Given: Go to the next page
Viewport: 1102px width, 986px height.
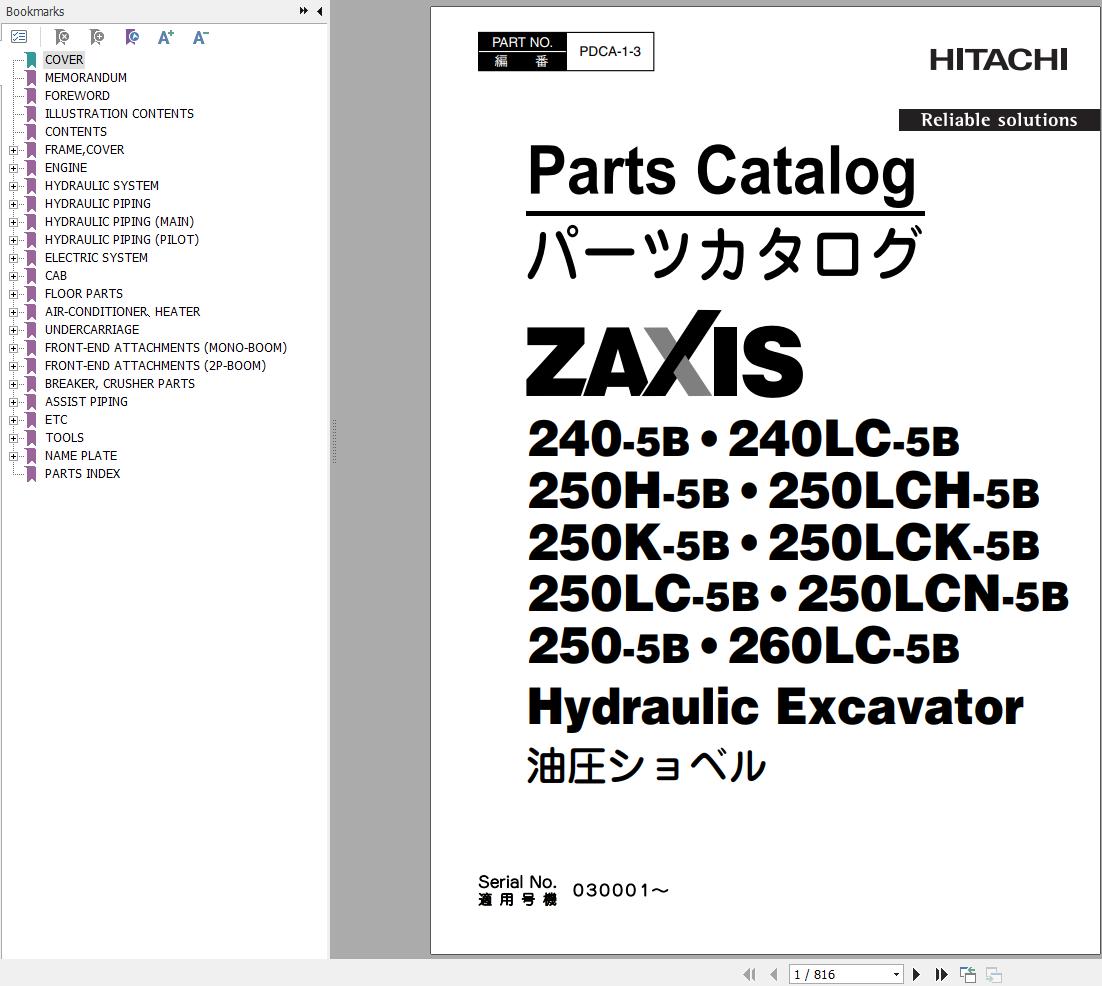Looking at the screenshot, I should (916, 974).
